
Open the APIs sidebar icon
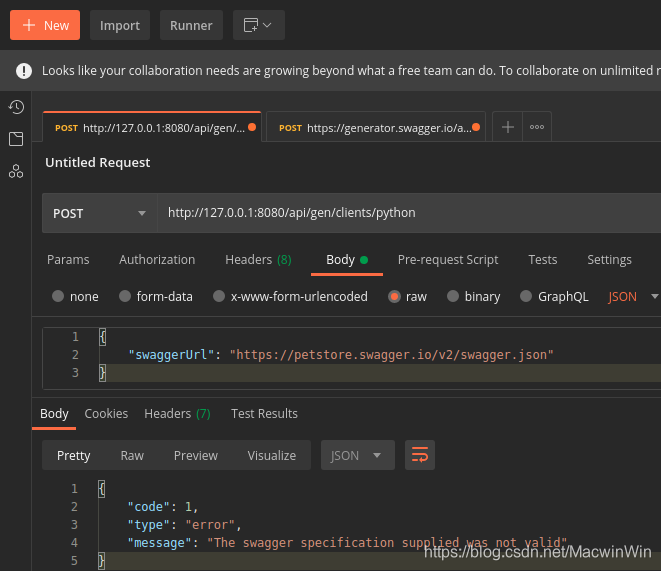16,171
